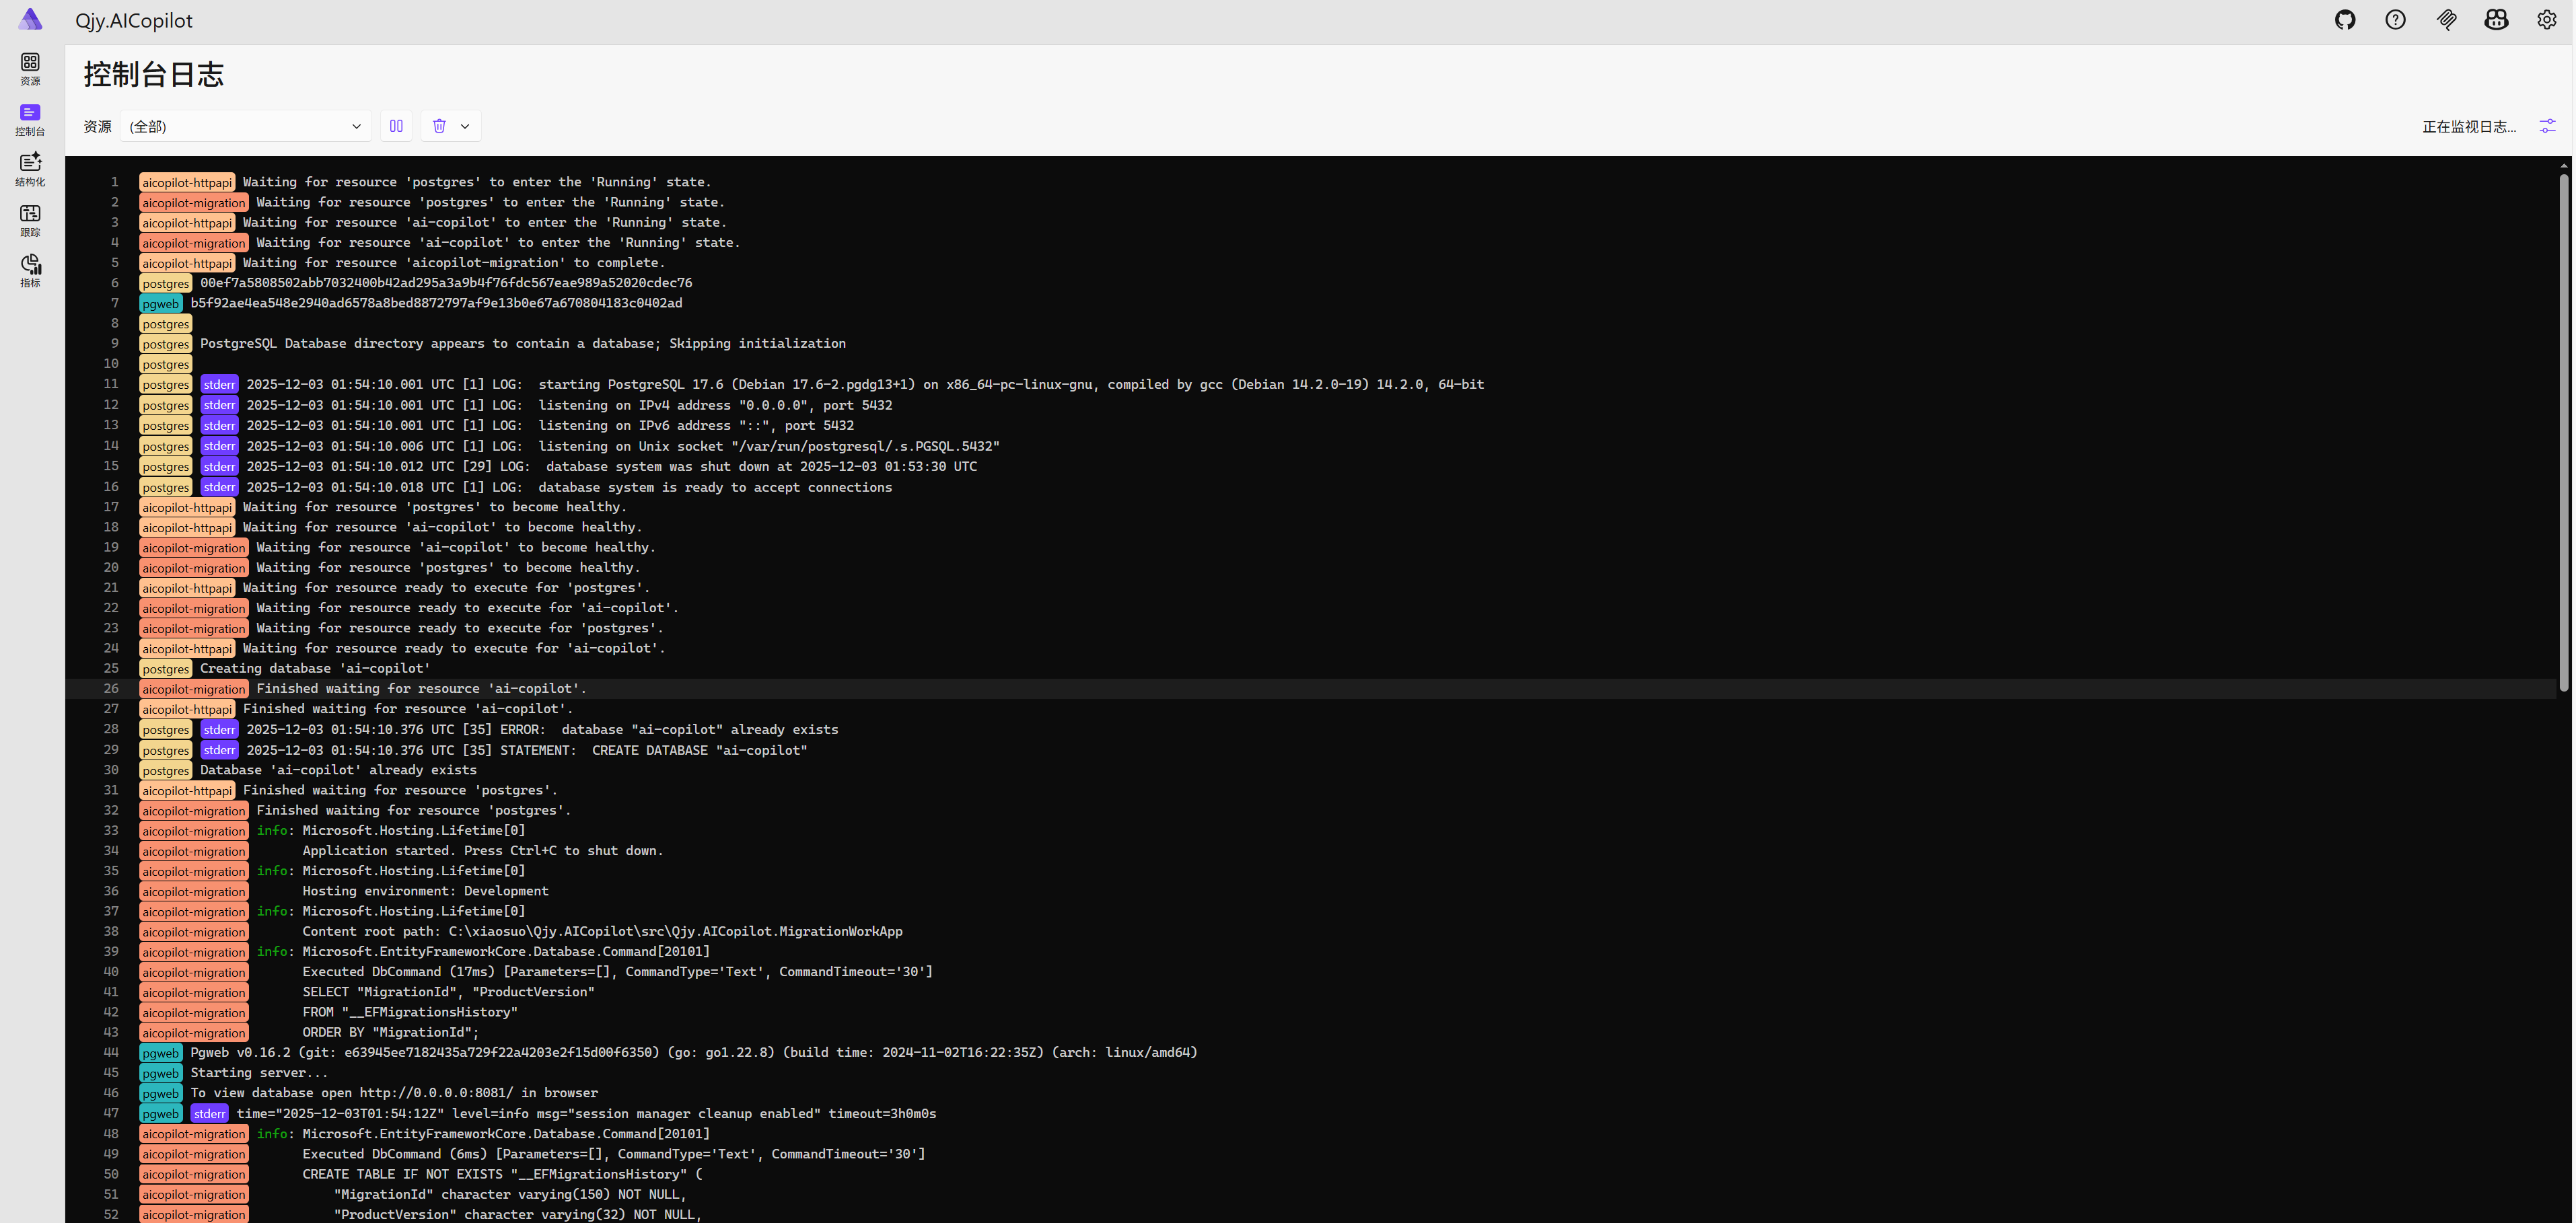Open the settings gear icon
The image size is (2576, 1223).
(x=2546, y=20)
